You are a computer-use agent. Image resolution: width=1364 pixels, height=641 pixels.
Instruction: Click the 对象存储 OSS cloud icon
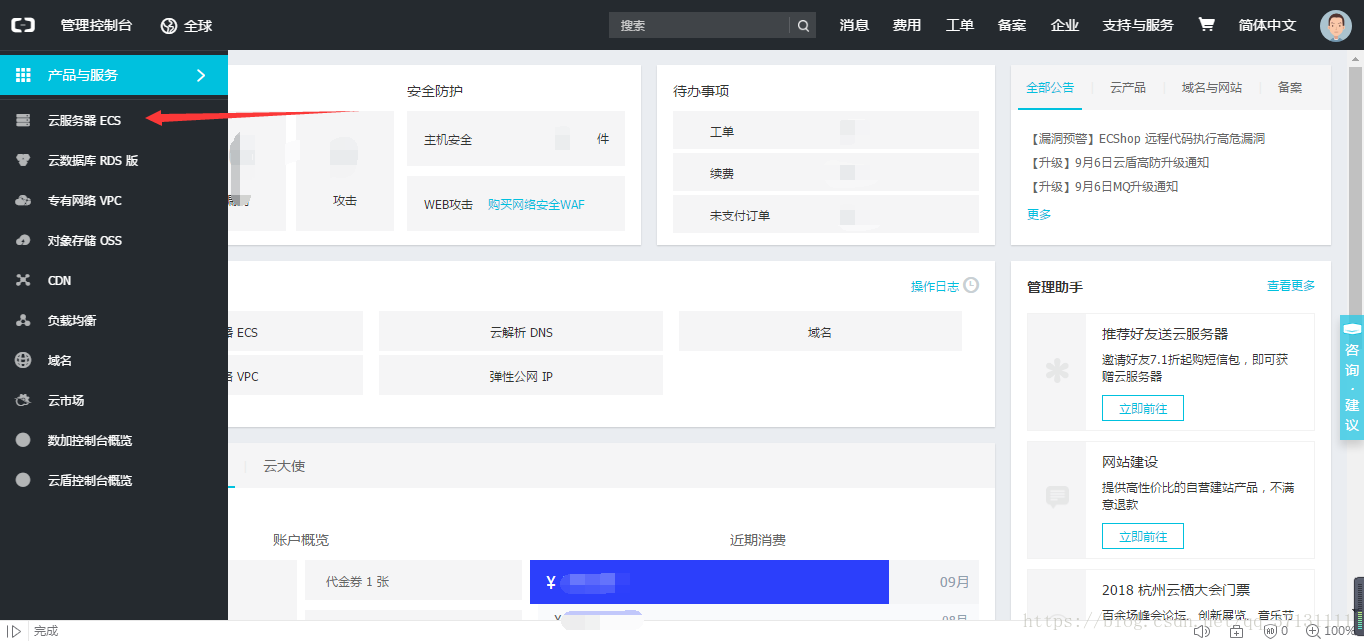pos(23,240)
